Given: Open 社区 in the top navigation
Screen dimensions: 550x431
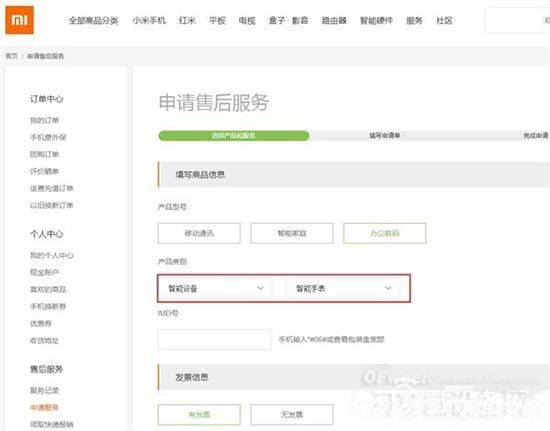Looking at the screenshot, I should point(444,21).
